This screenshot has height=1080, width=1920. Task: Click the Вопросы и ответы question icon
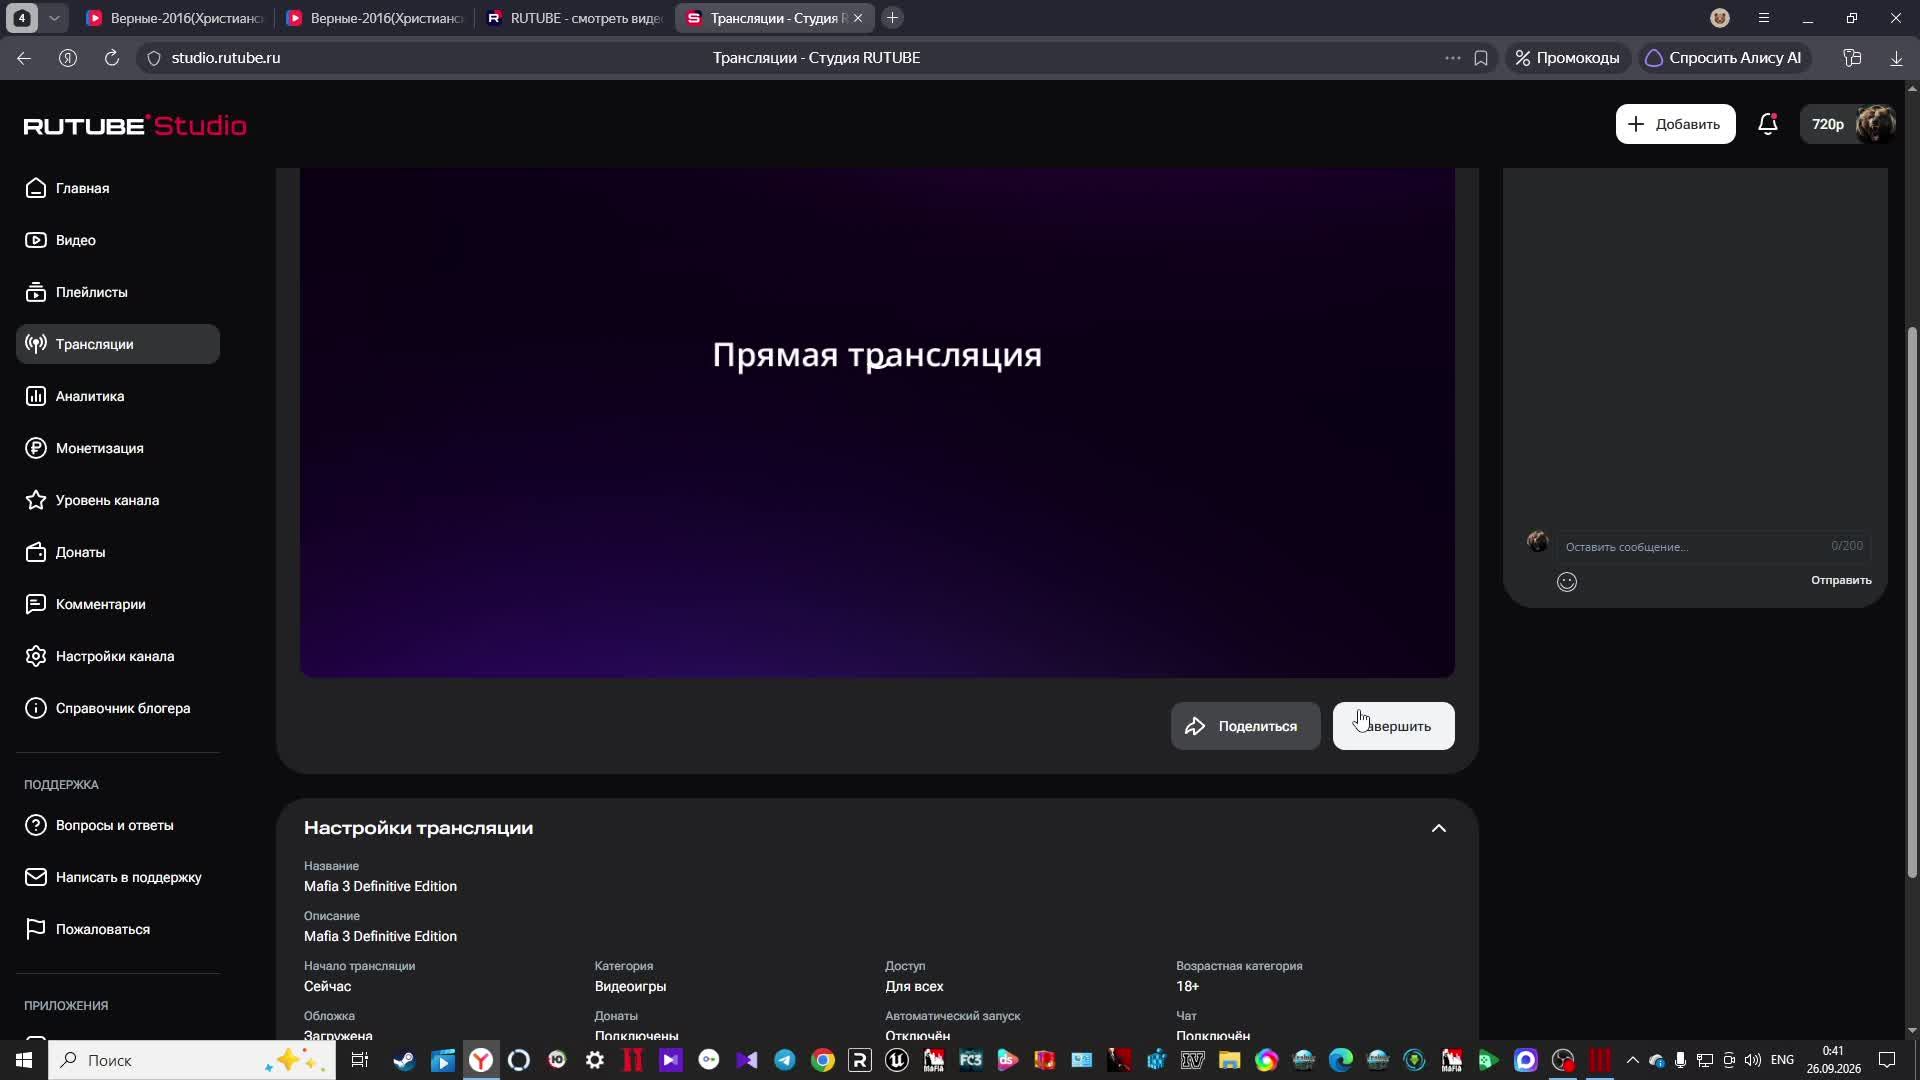click(x=36, y=825)
